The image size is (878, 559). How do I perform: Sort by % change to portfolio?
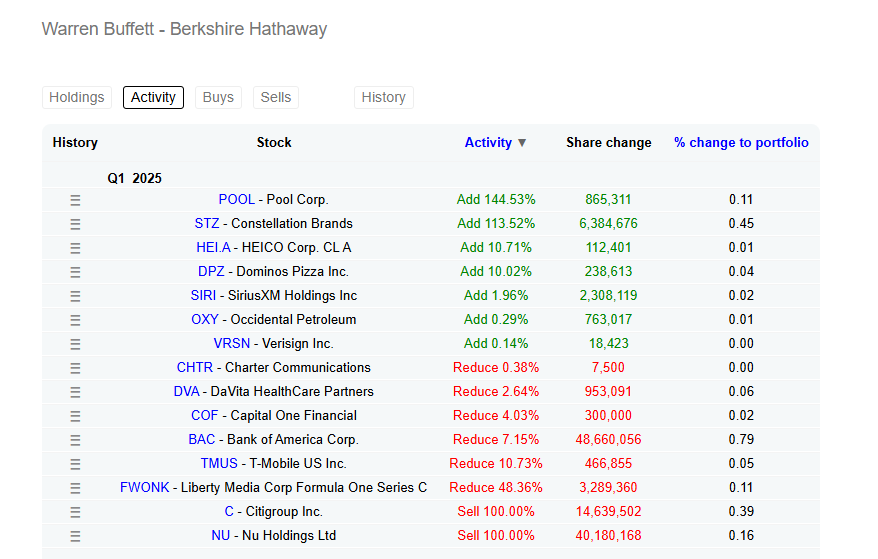click(x=741, y=143)
